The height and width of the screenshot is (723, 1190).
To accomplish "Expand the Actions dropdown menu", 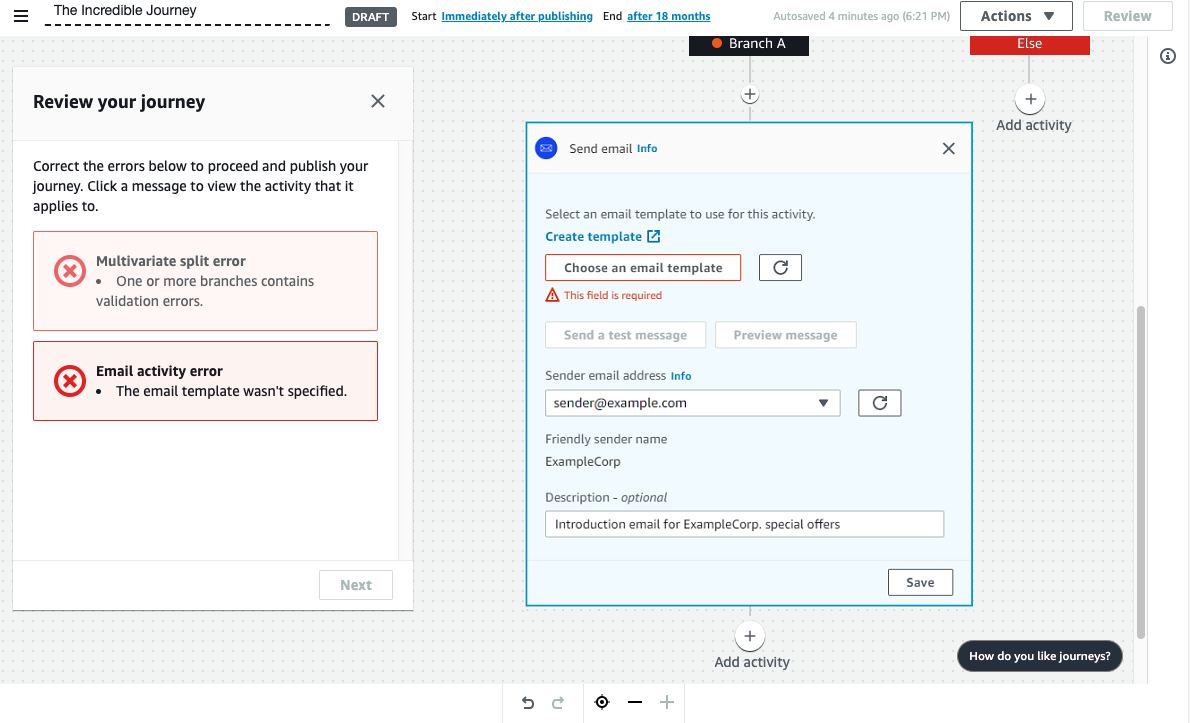I will click(x=1015, y=16).
